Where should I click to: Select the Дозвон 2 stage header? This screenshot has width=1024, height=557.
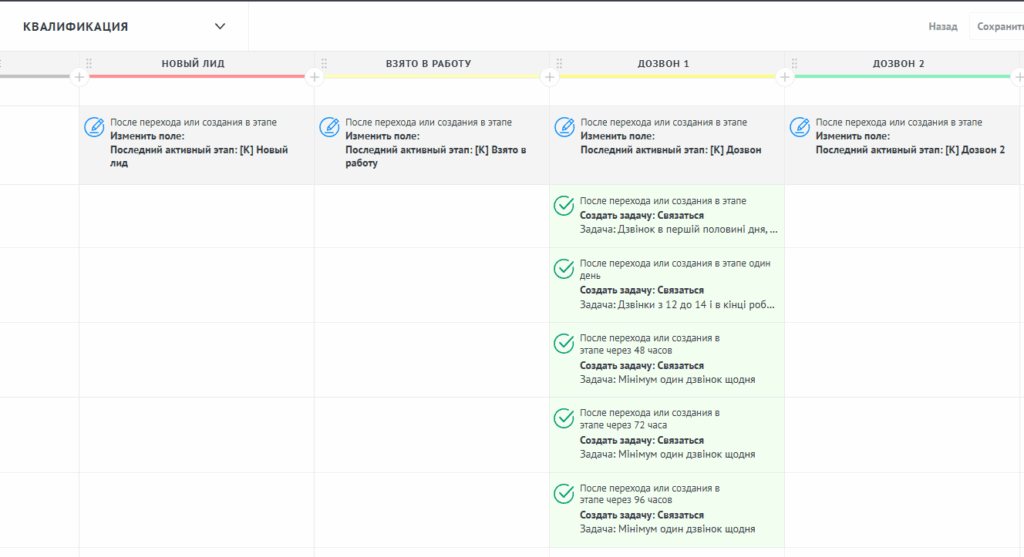898,64
